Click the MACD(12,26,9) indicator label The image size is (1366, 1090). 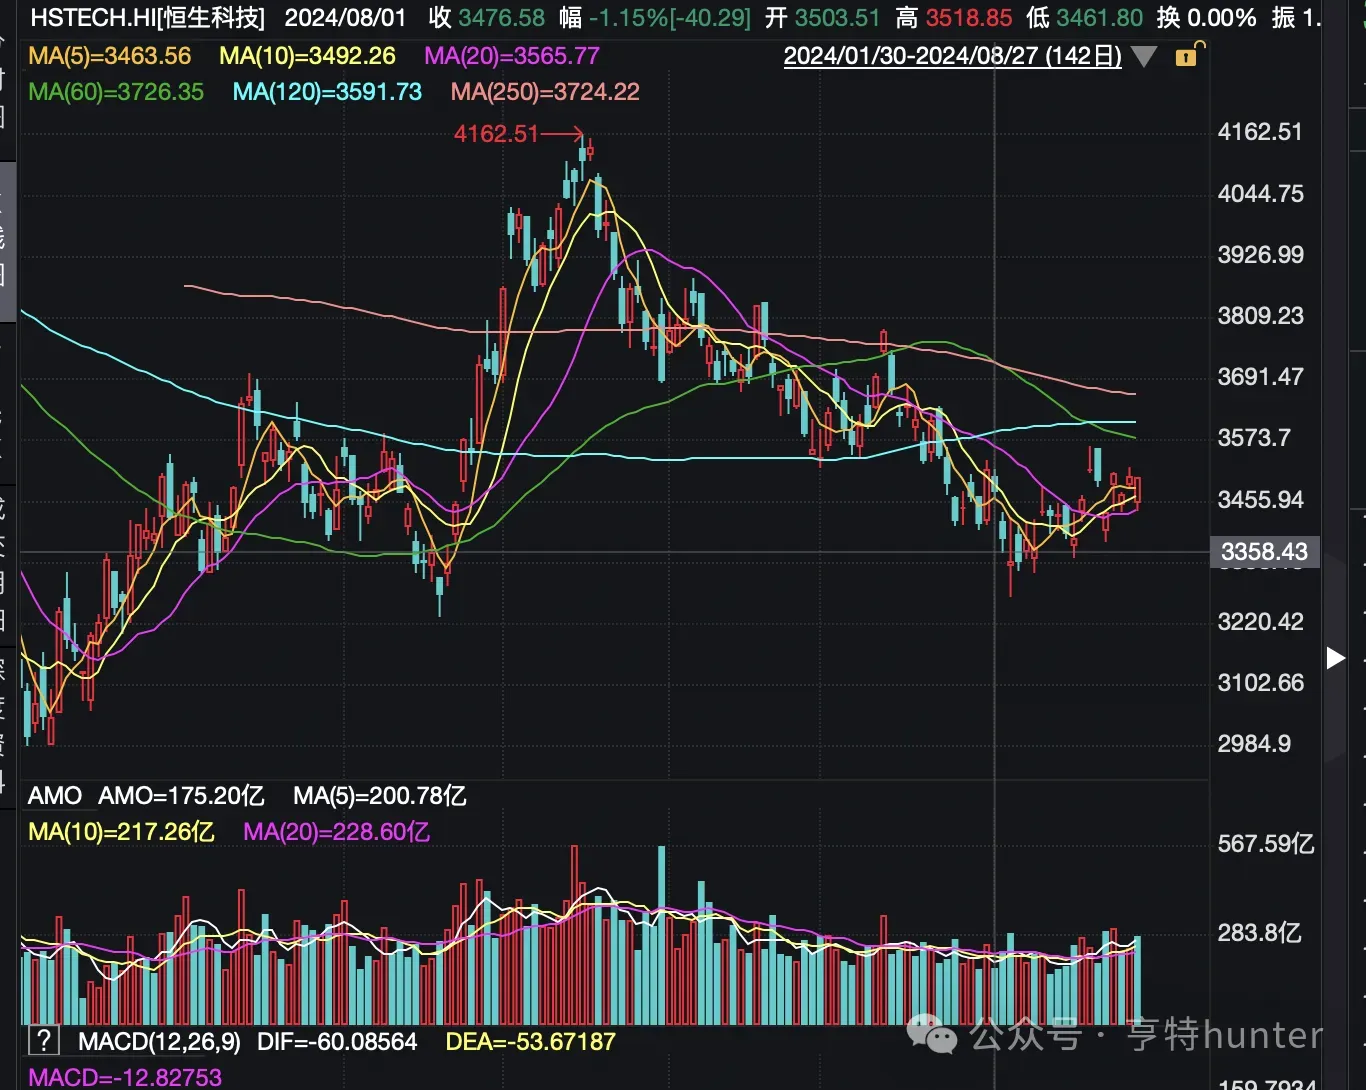pyautogui.click(x=159, y=1042)
